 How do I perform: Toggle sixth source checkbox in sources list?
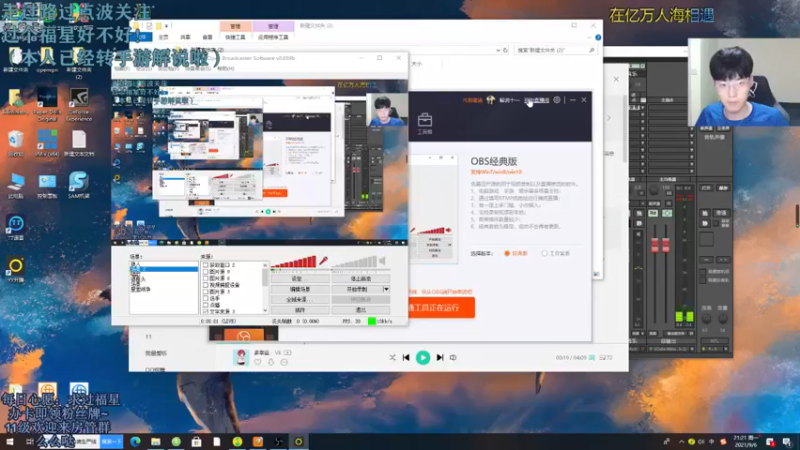tap(206, 298)
